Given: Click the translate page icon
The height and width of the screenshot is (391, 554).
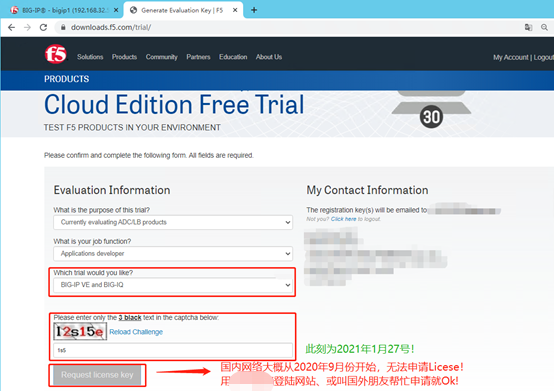Looking at the screenshot, I should [528, 27].
